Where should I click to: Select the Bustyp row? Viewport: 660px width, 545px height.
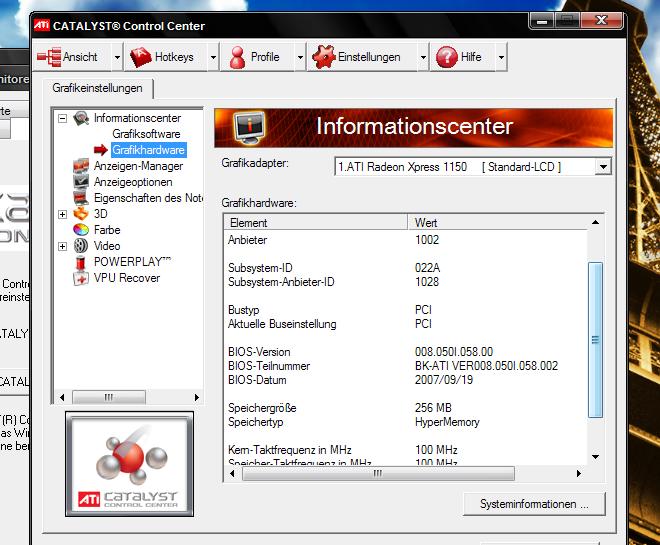pyautogui.click(x=407, y=310)
